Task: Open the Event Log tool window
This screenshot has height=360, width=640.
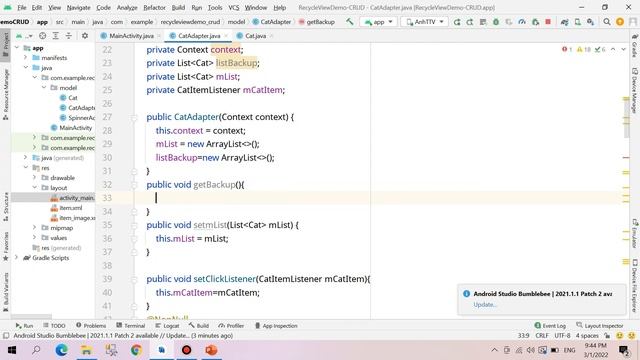Action: tap(550, 326)
